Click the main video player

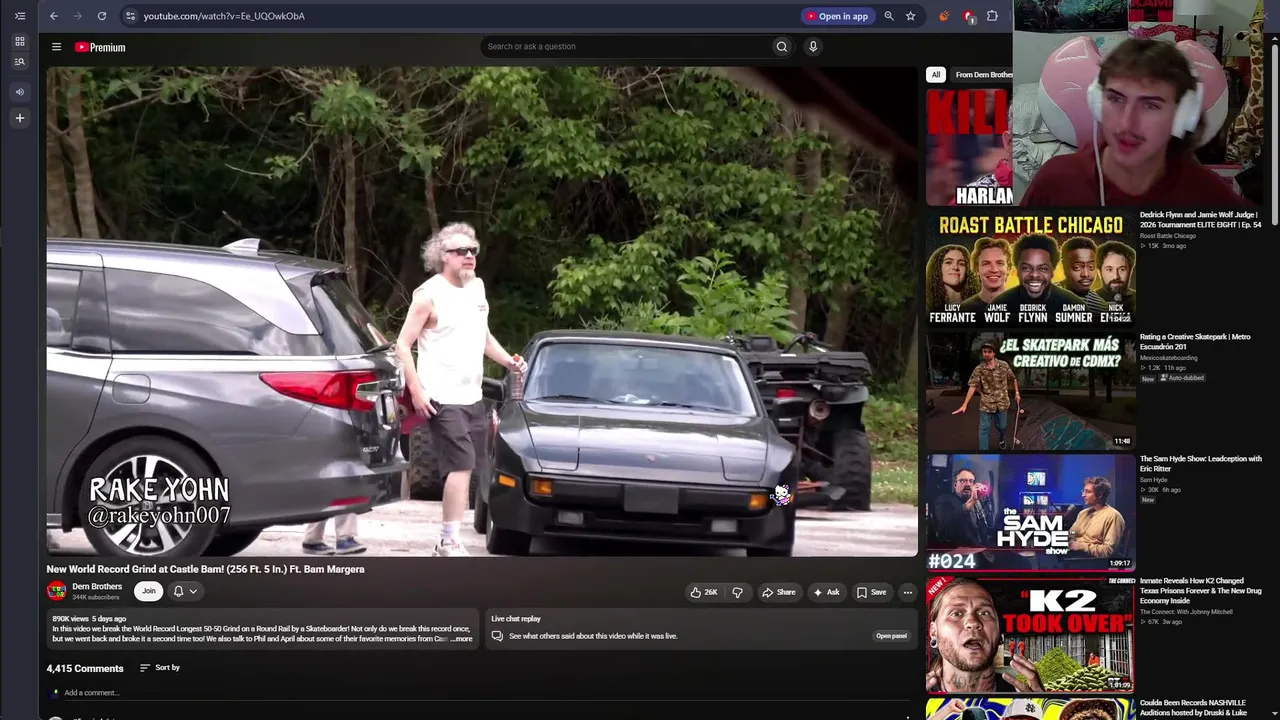(x=482, y=311)
